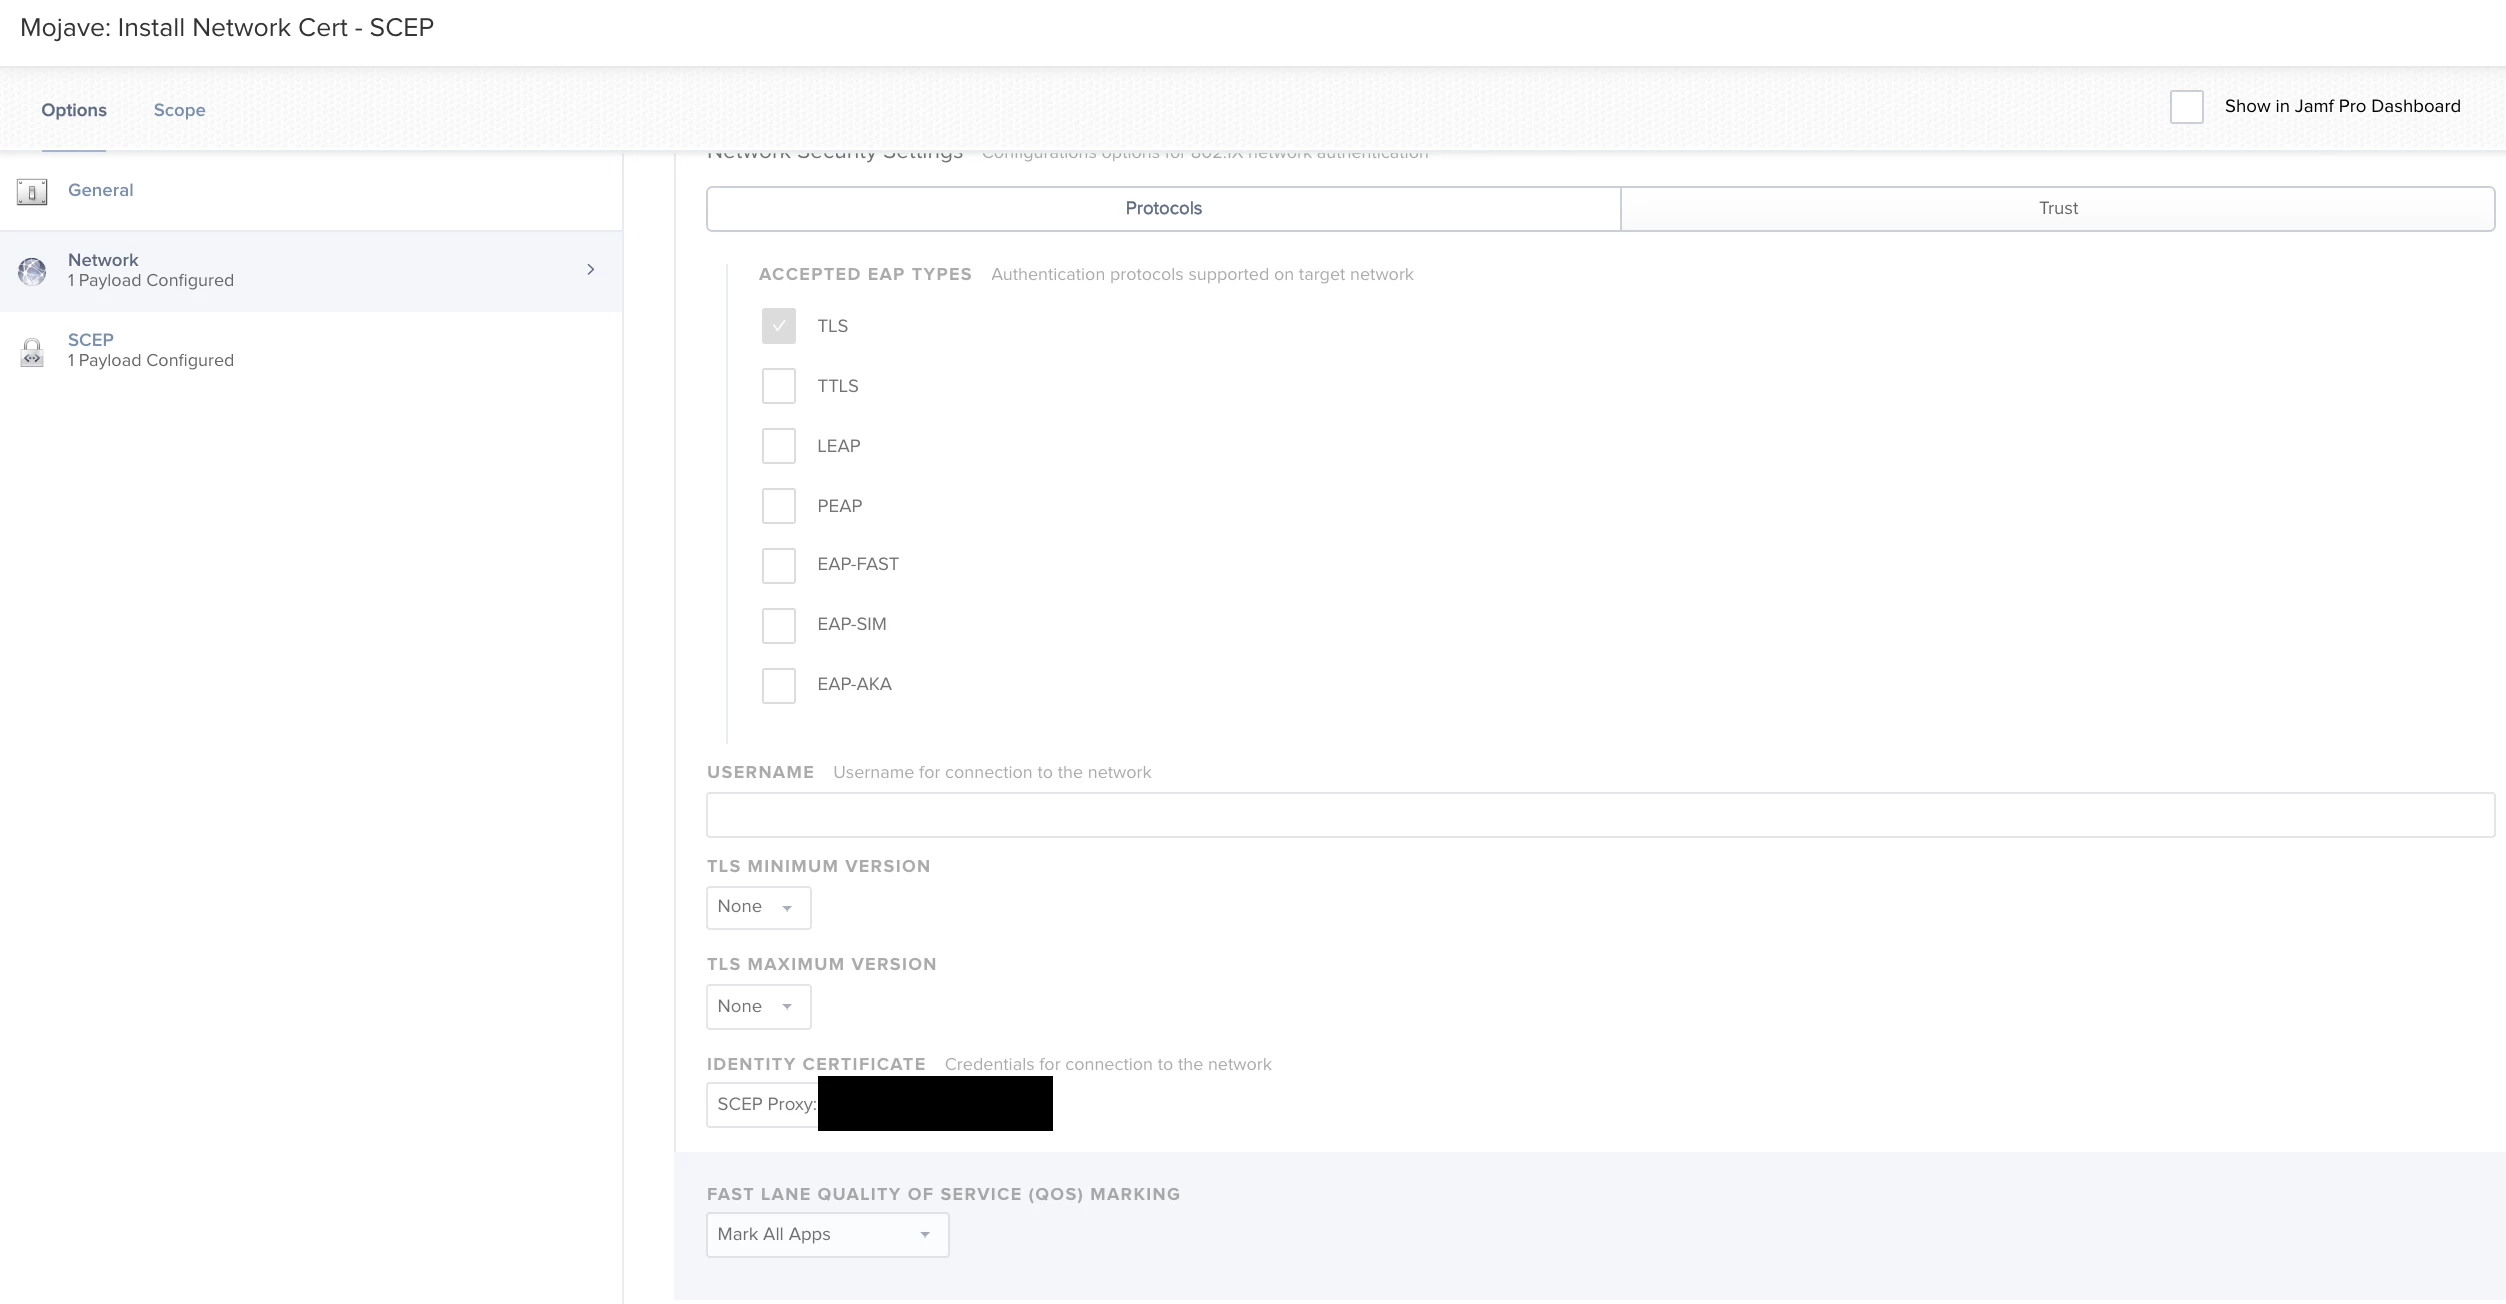Toggle the TLS checkbox
Screen dimensions: 2506x1304
[x=778, y=326]
